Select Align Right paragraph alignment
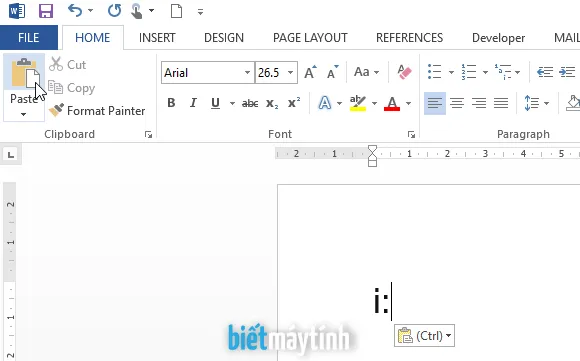 click(x=479, y=103)
